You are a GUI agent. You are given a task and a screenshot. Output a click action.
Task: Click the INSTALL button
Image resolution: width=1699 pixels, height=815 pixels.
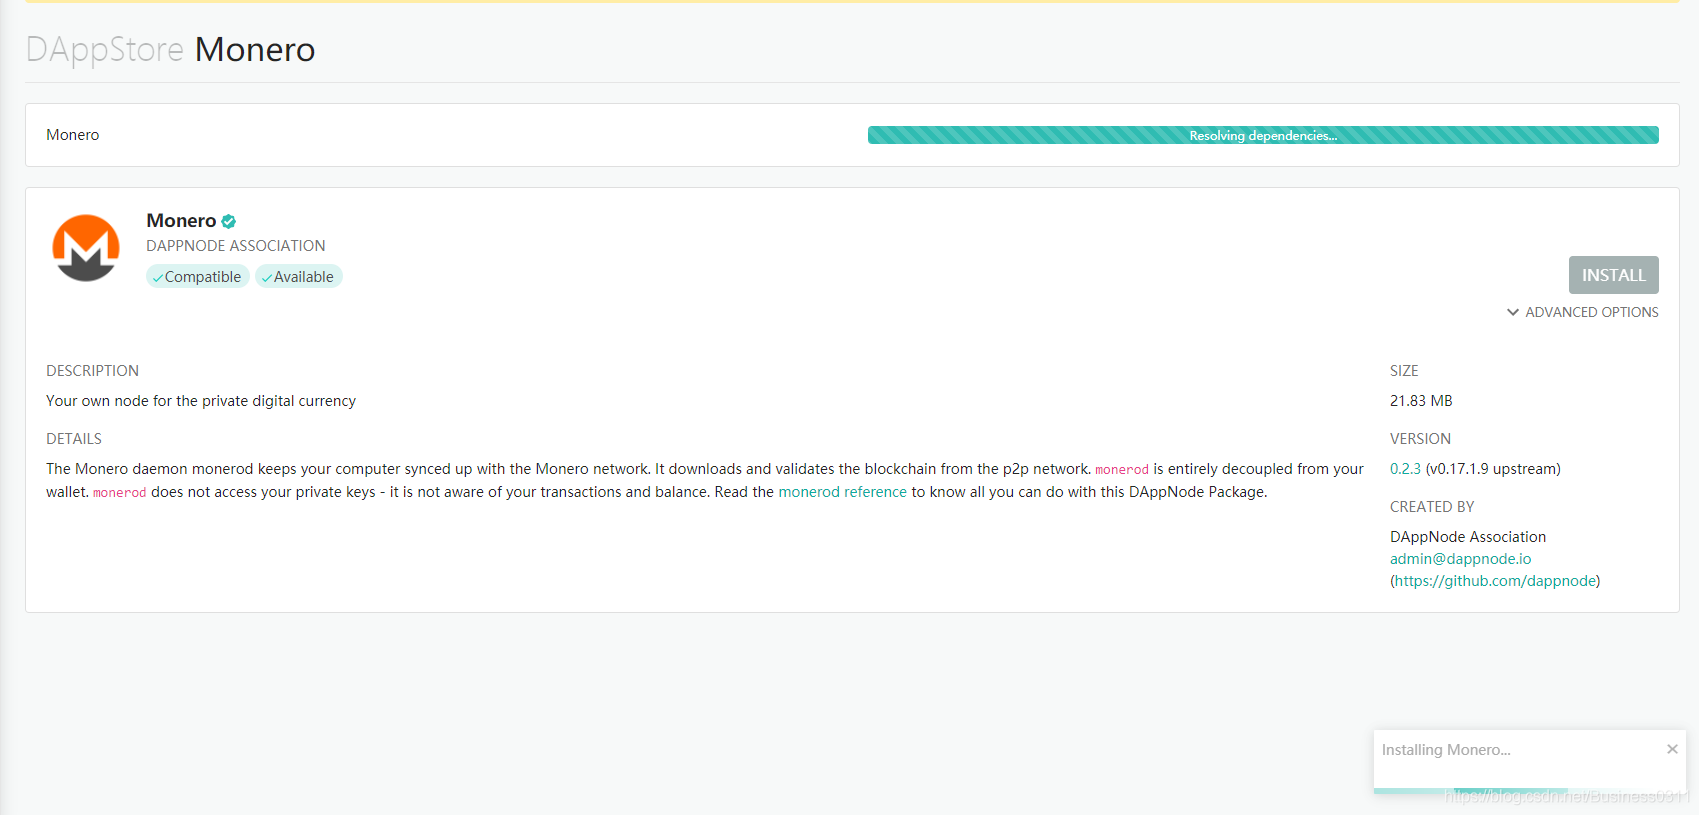pos(1613,275)
